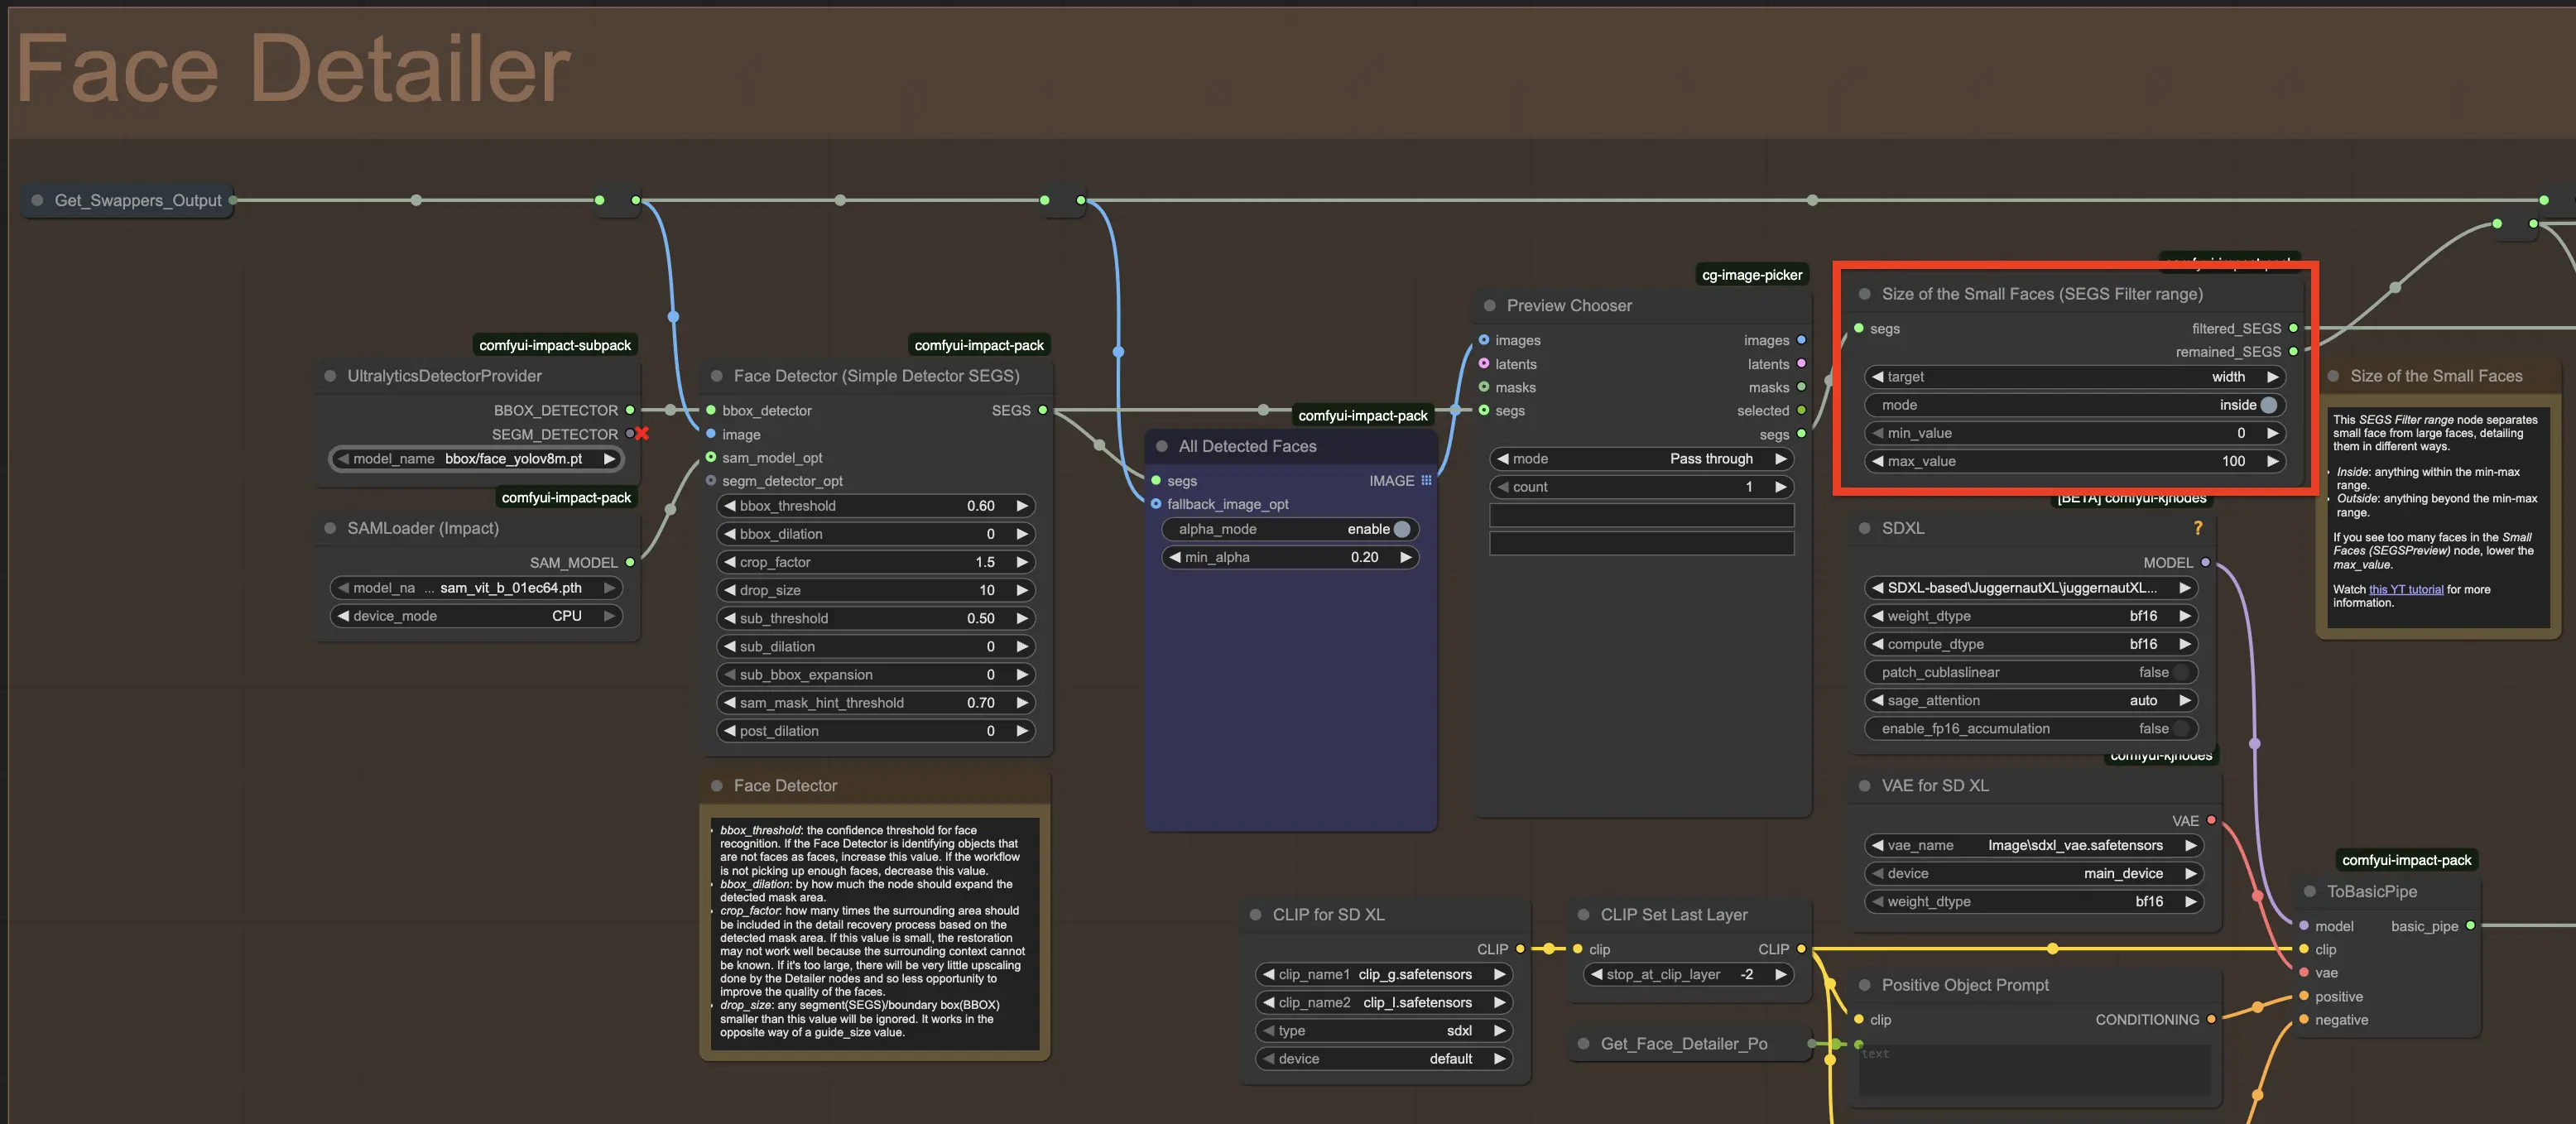Open the vae_name sdxl_vae.safetensors selector
Screen dimensions: 2576x1124
tap(2034, 845)
